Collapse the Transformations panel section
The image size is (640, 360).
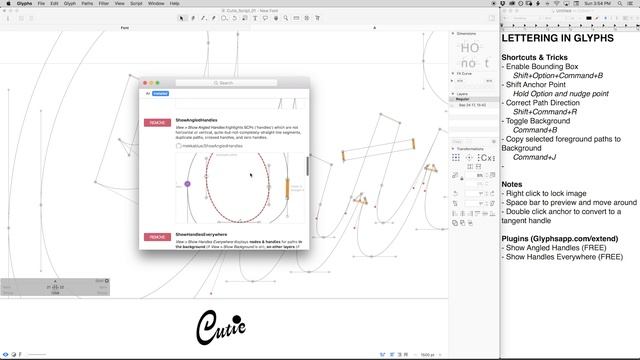(x=453, y=149)
